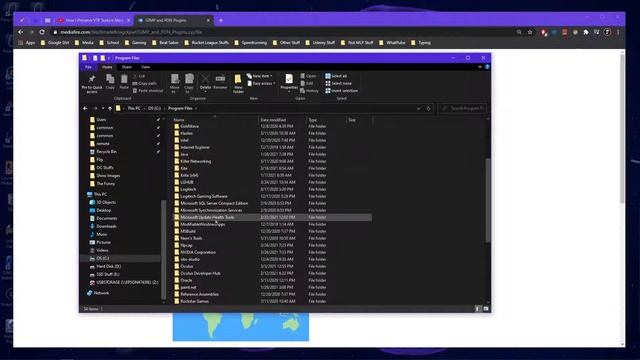Go back in File Explorer

click(85, 109)
